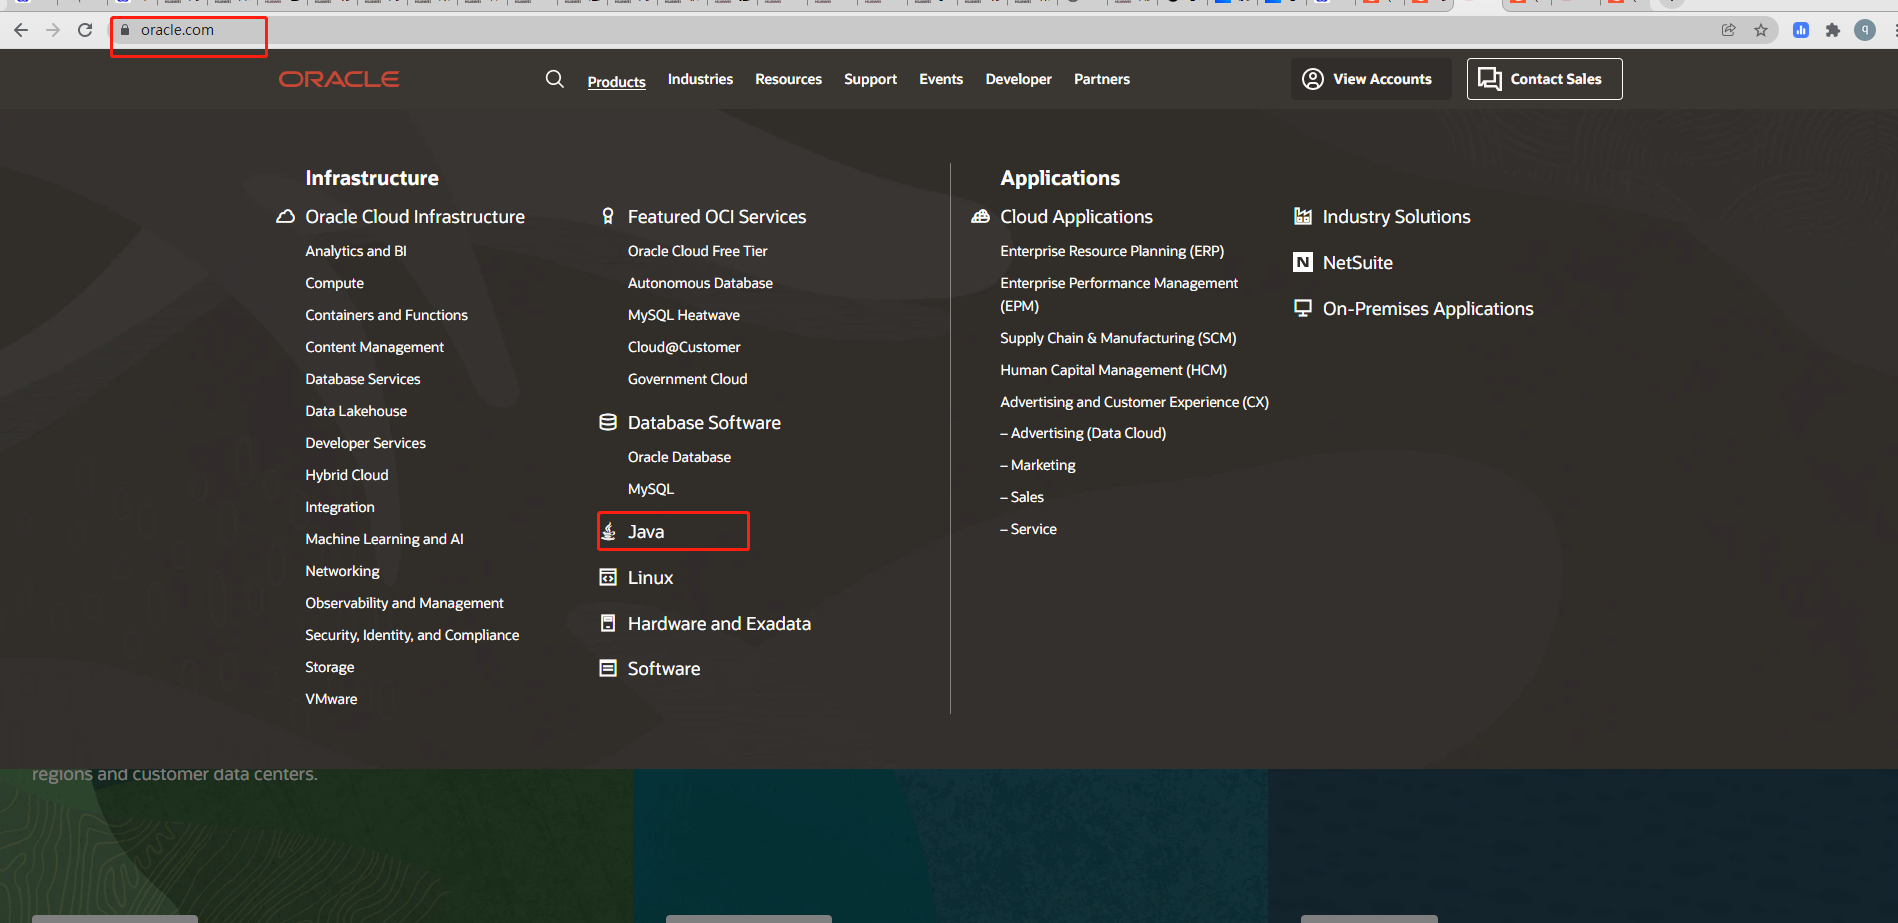Image resolution: width=1898 pixels, height=923 pixels.
Task: Click the Contact Sales button
Action: 1544,78
